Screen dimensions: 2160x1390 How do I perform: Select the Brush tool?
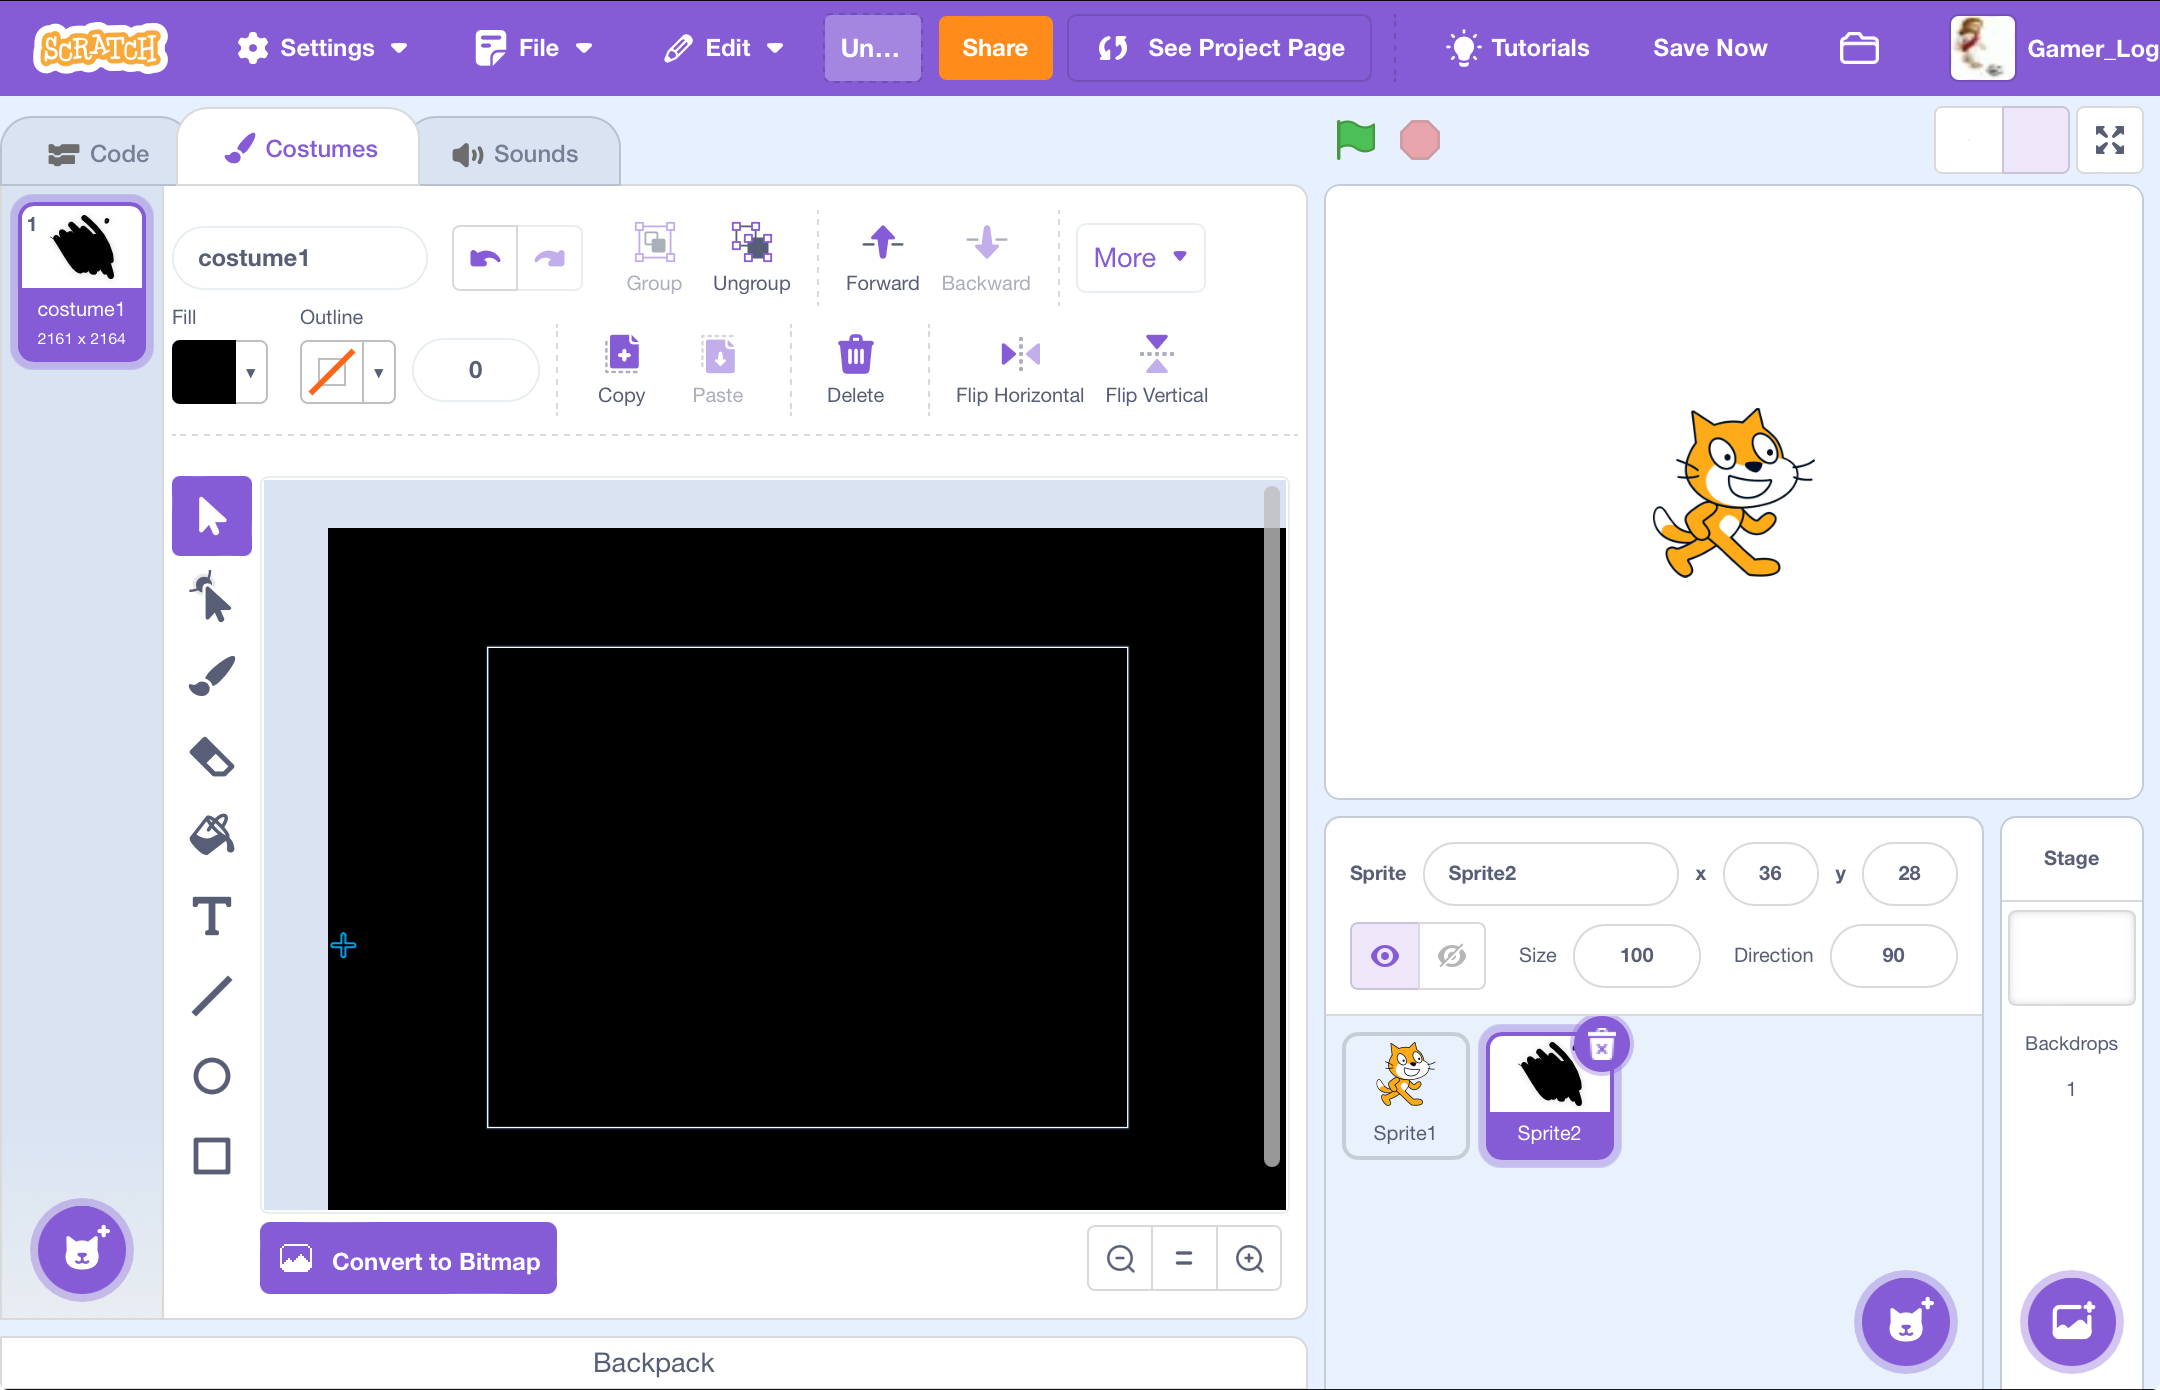click(211, 677)
